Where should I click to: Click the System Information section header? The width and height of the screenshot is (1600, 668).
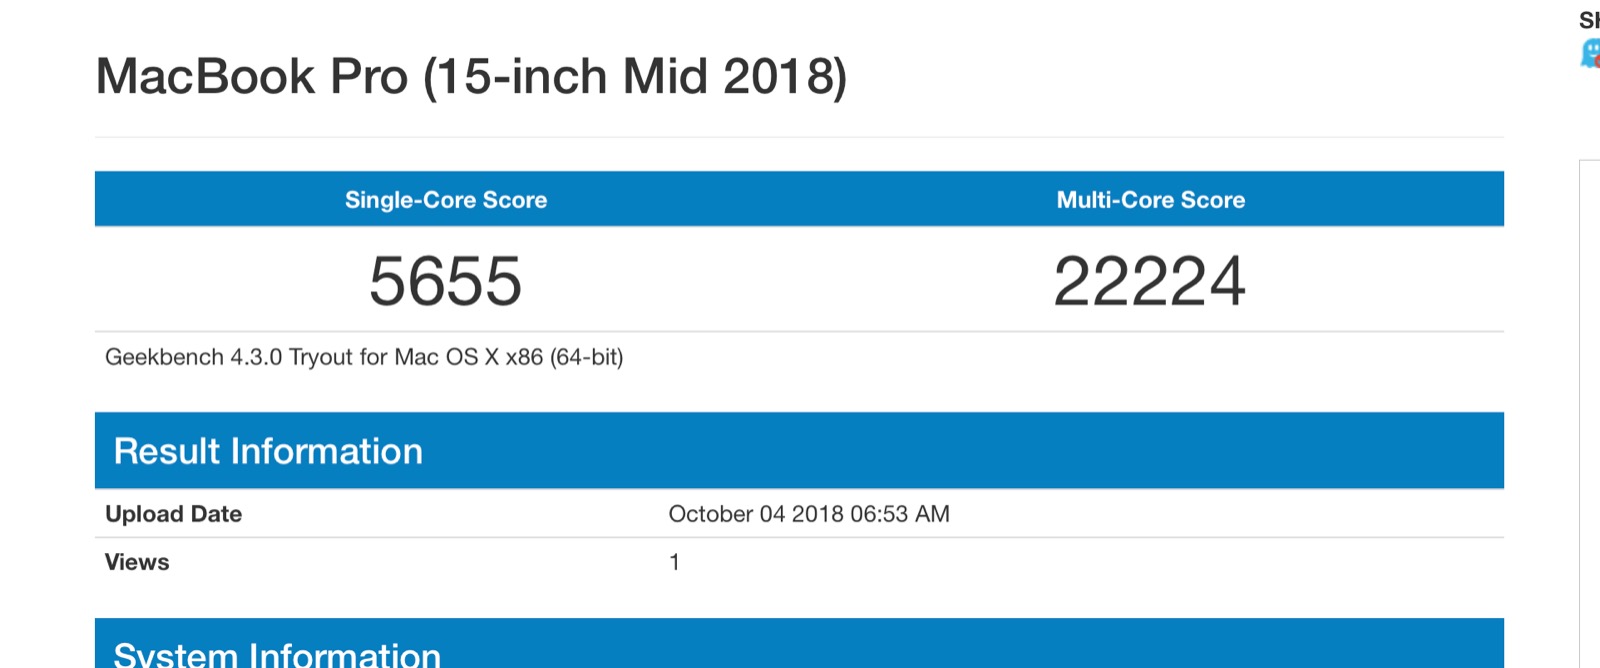[x=277, y=654]
